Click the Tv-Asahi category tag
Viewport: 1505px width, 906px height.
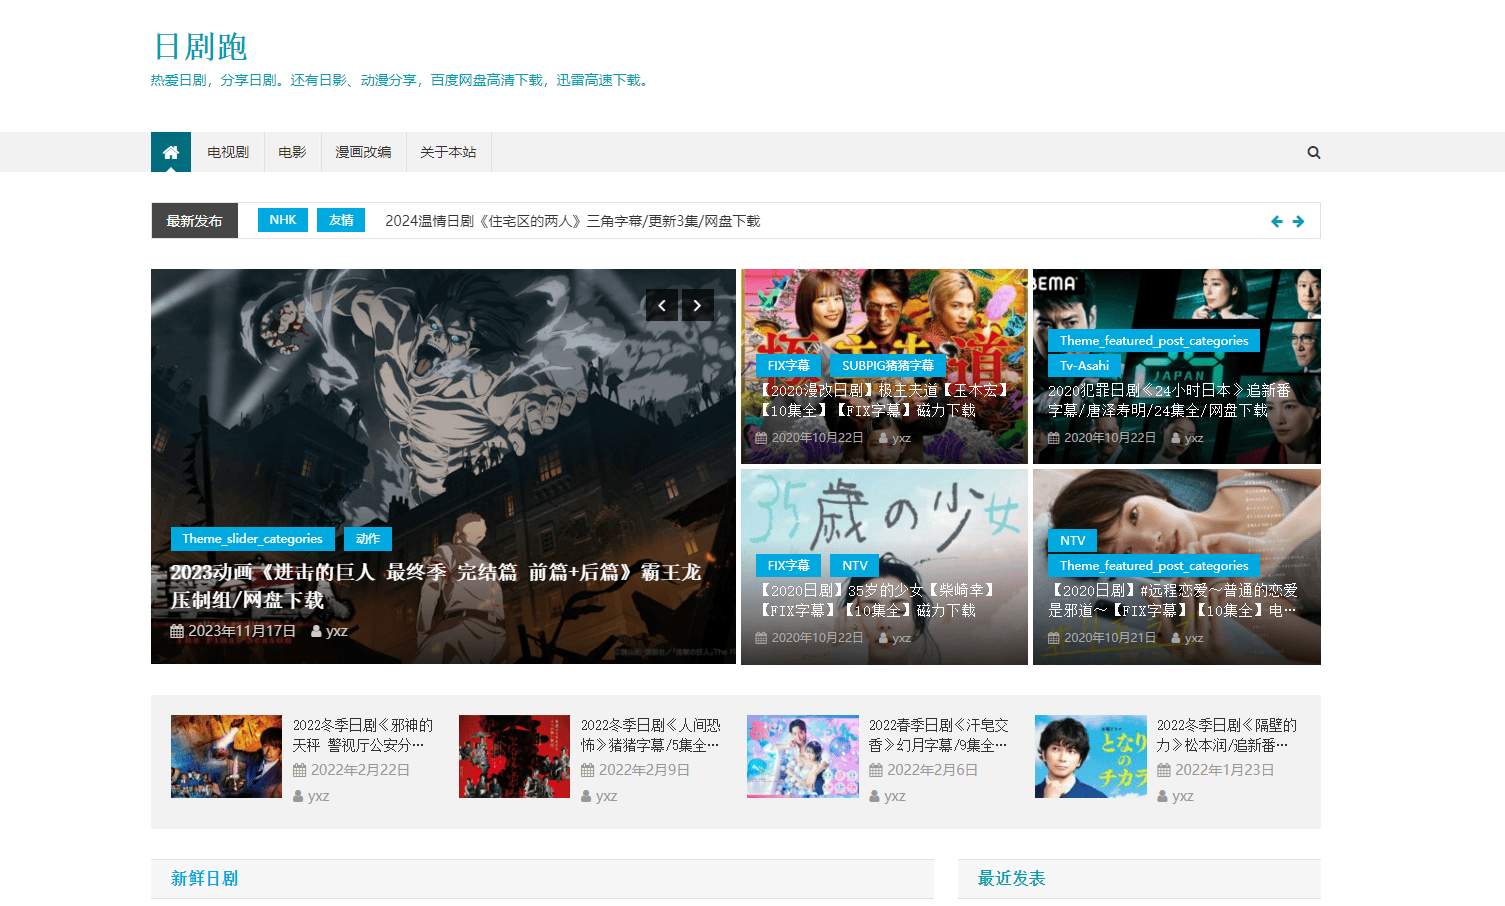click(x=1084, y=366)
